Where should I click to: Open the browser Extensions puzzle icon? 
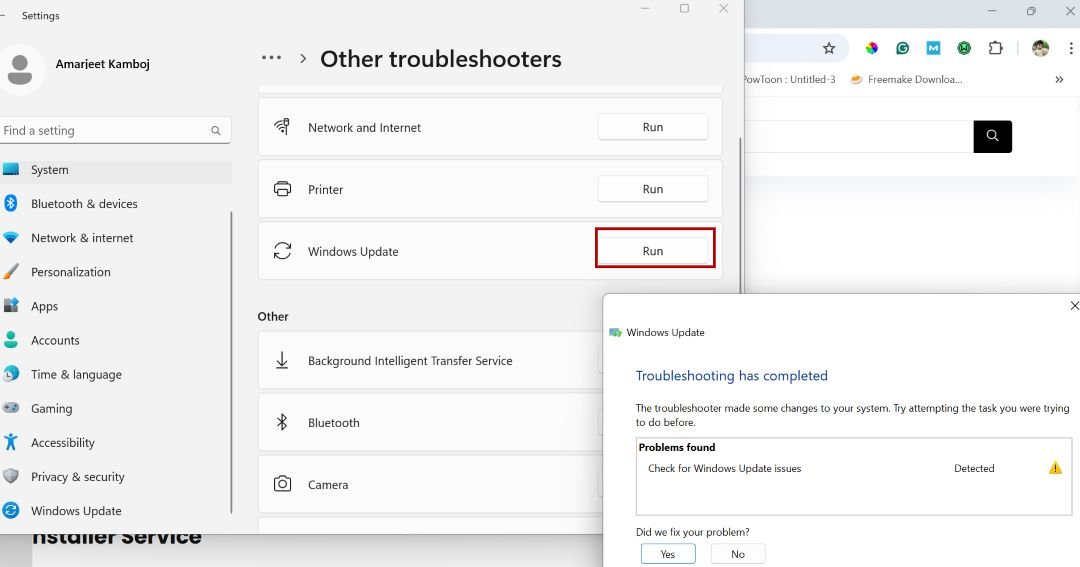(995, 48)
